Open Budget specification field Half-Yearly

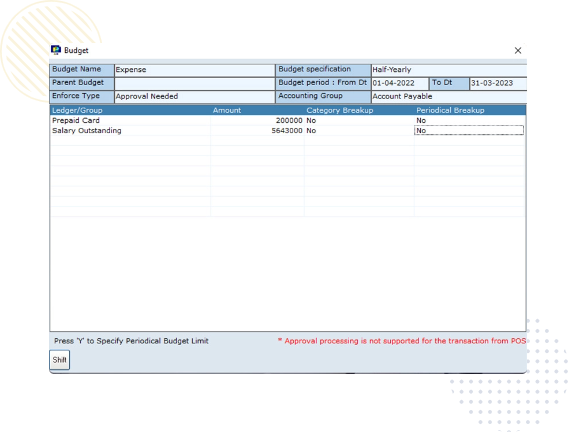pos(449,70)
